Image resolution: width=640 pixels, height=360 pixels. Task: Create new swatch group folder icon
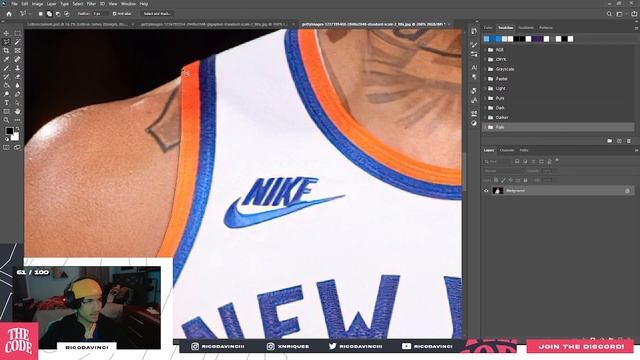point(609,141)
